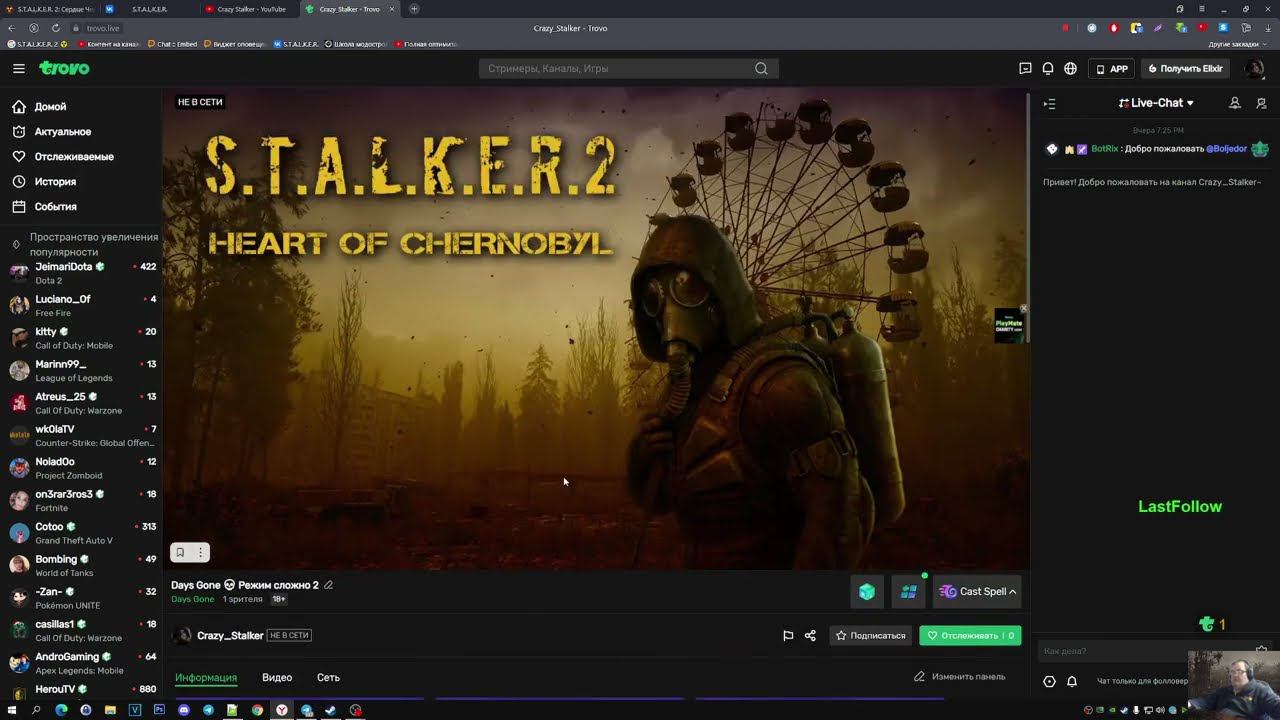Image resolution: width=1280 pixels, height=720 pixels.
Task: Open kitty channel in sidebar
Action: tap(81, 338)
